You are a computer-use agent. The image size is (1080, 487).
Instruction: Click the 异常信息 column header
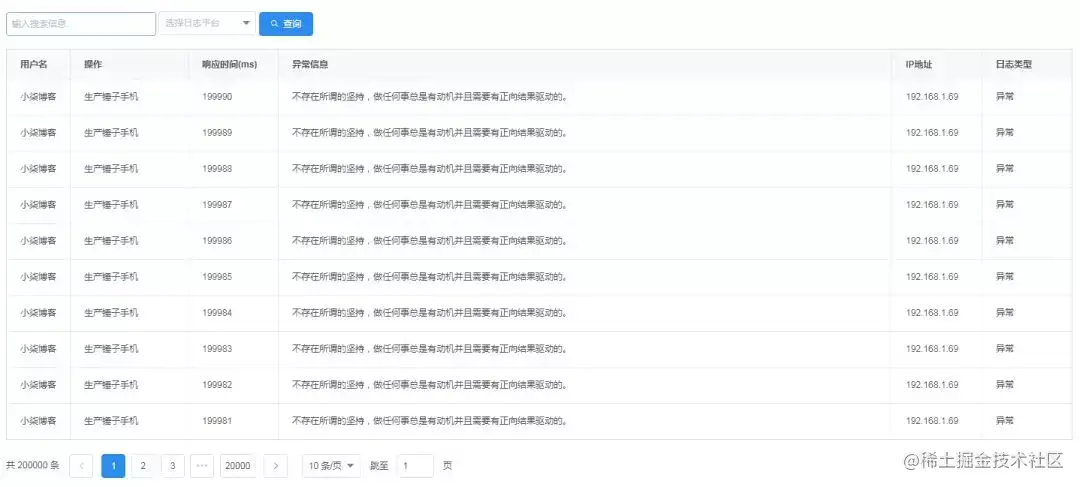tap(309, 64)
